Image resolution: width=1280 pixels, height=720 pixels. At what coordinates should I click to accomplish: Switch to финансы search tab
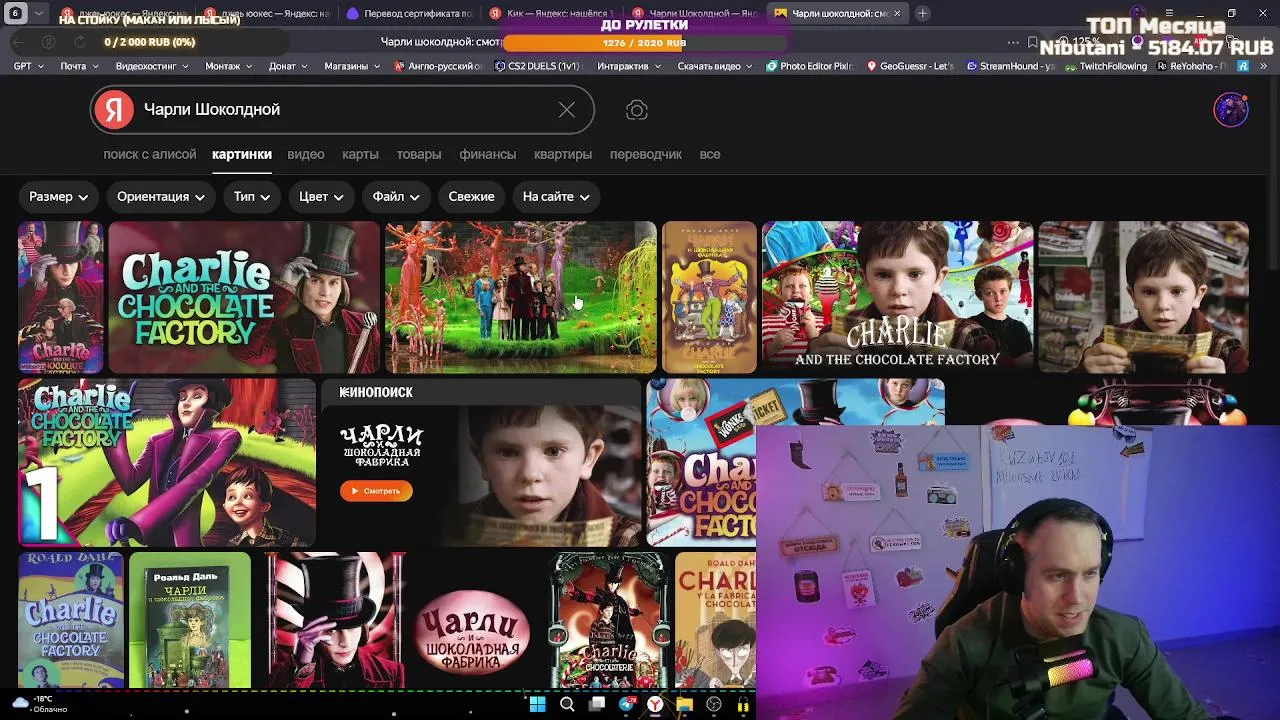click(x=488, y=155)
